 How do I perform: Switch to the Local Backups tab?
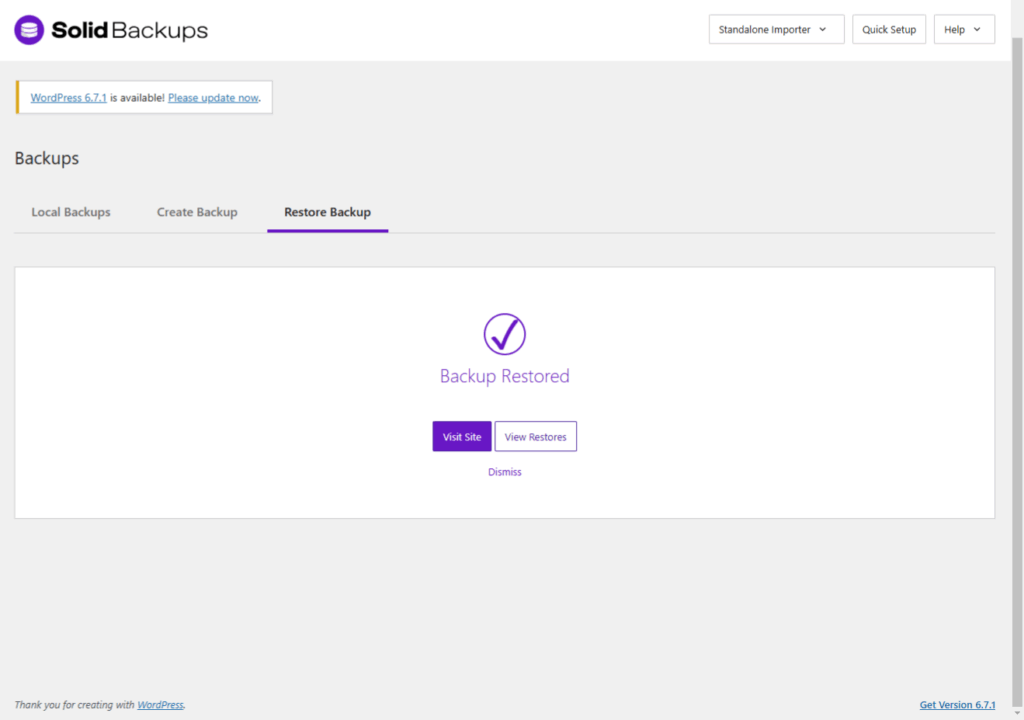(x=71, y=212)
